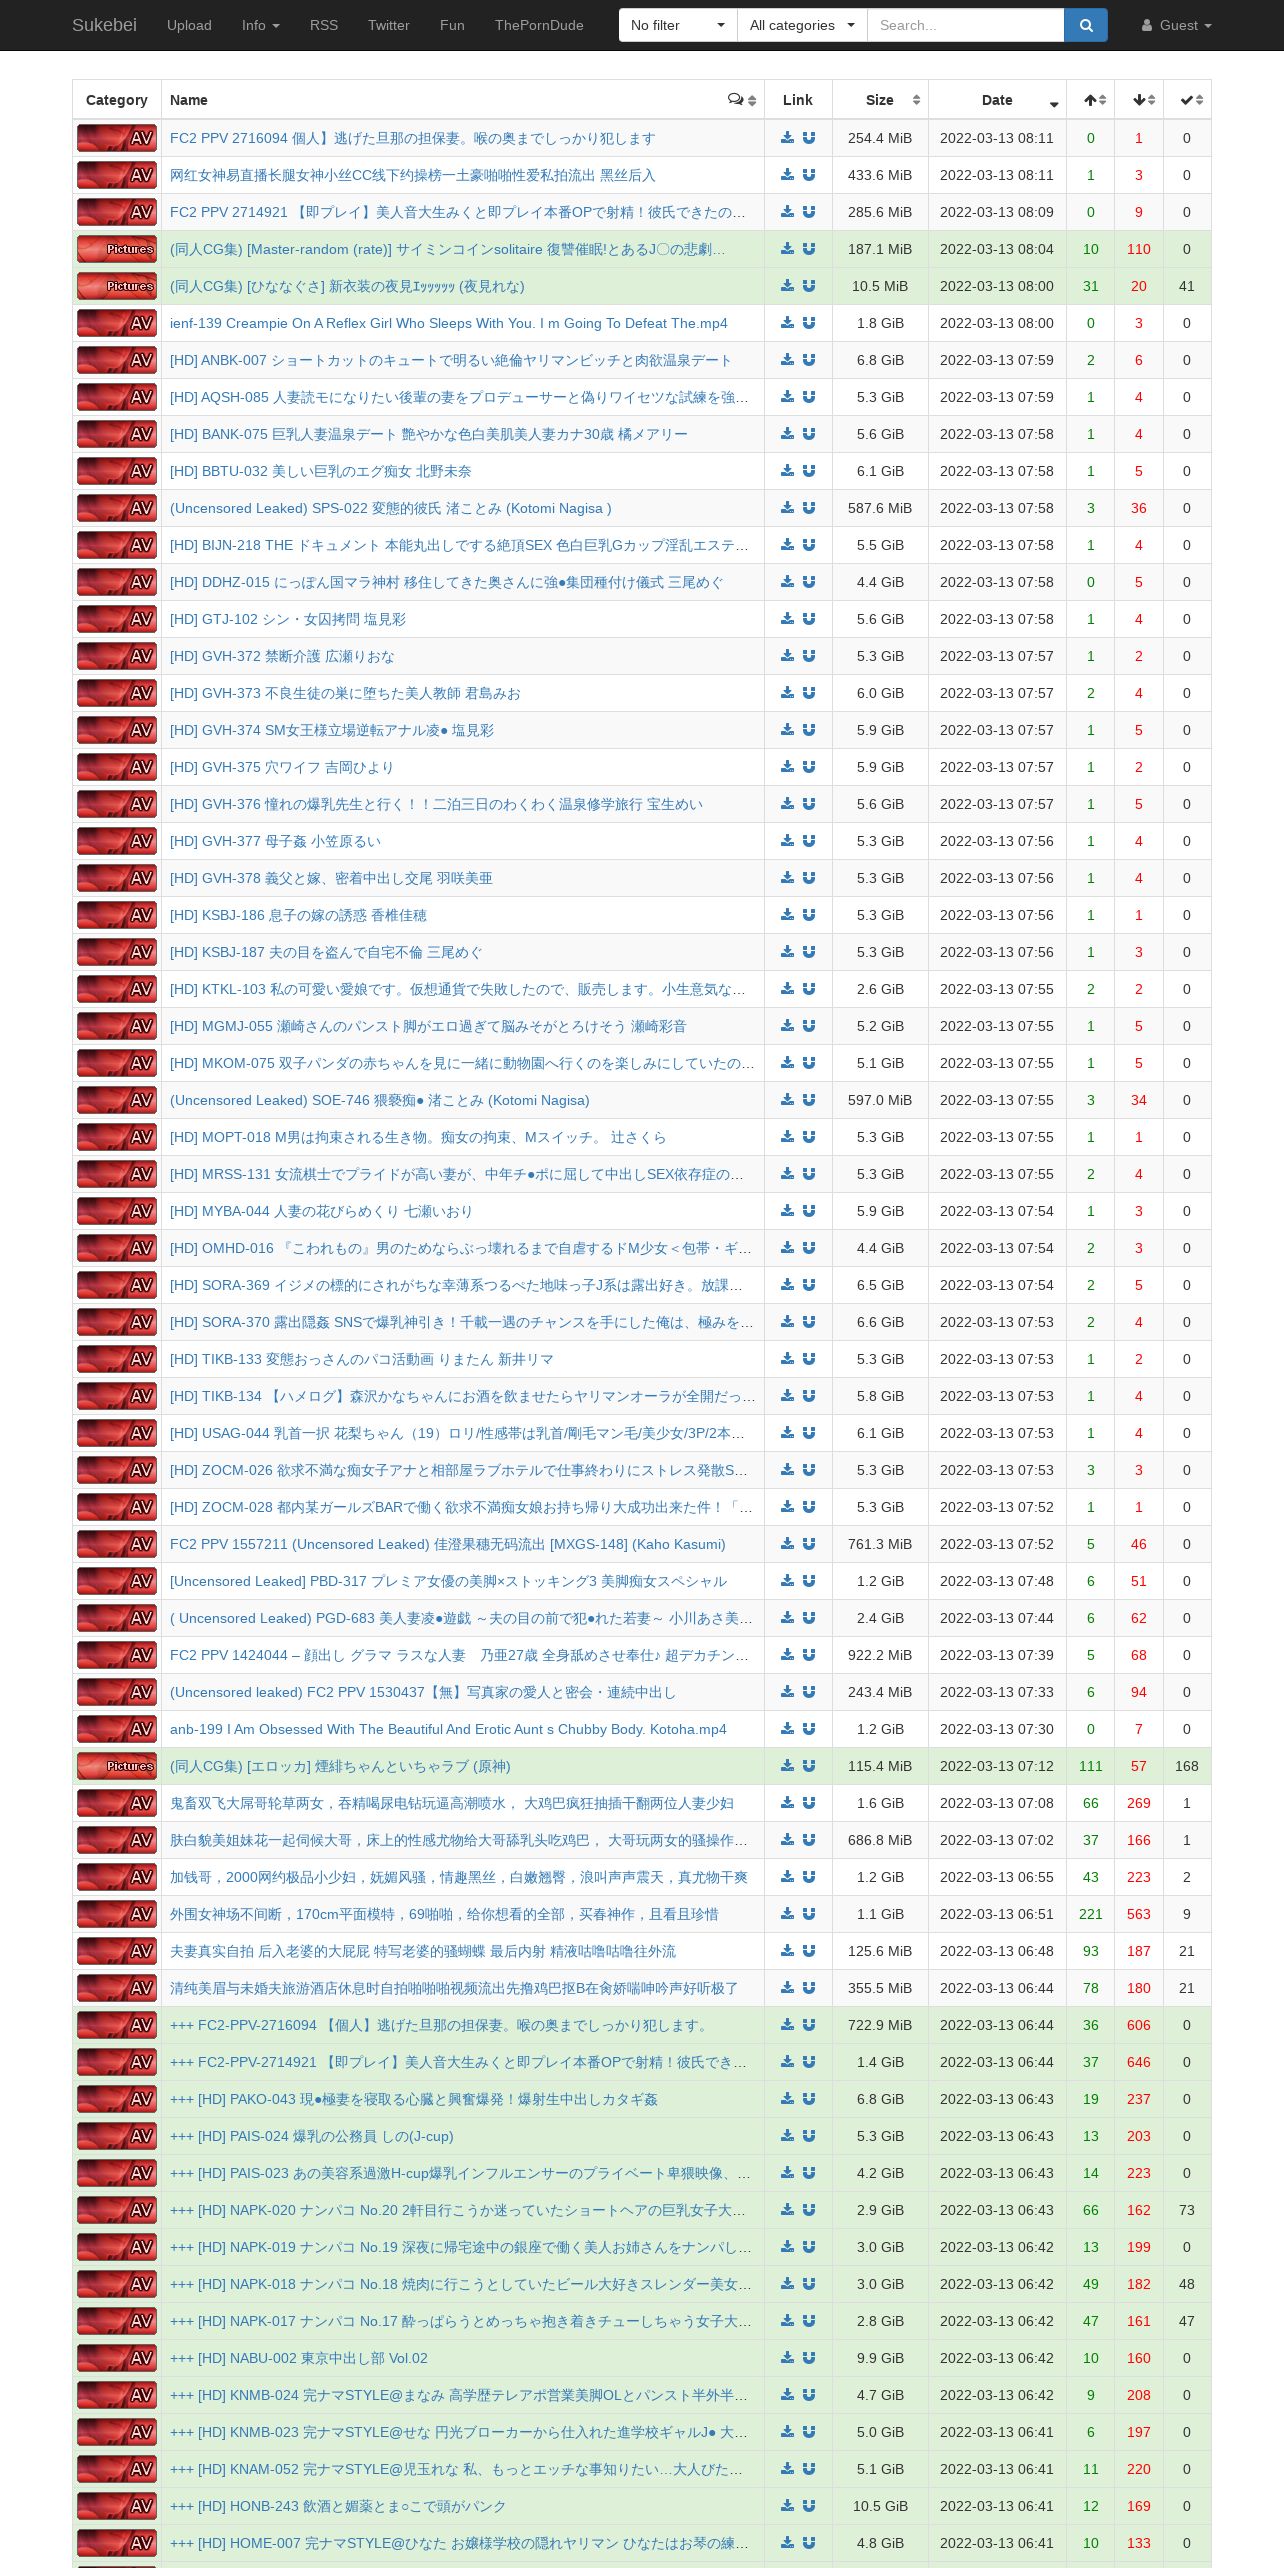Screen dimensions: 1284x2568
Task: Click size cell 9.9 GiB
Action: click(880, 2358)
